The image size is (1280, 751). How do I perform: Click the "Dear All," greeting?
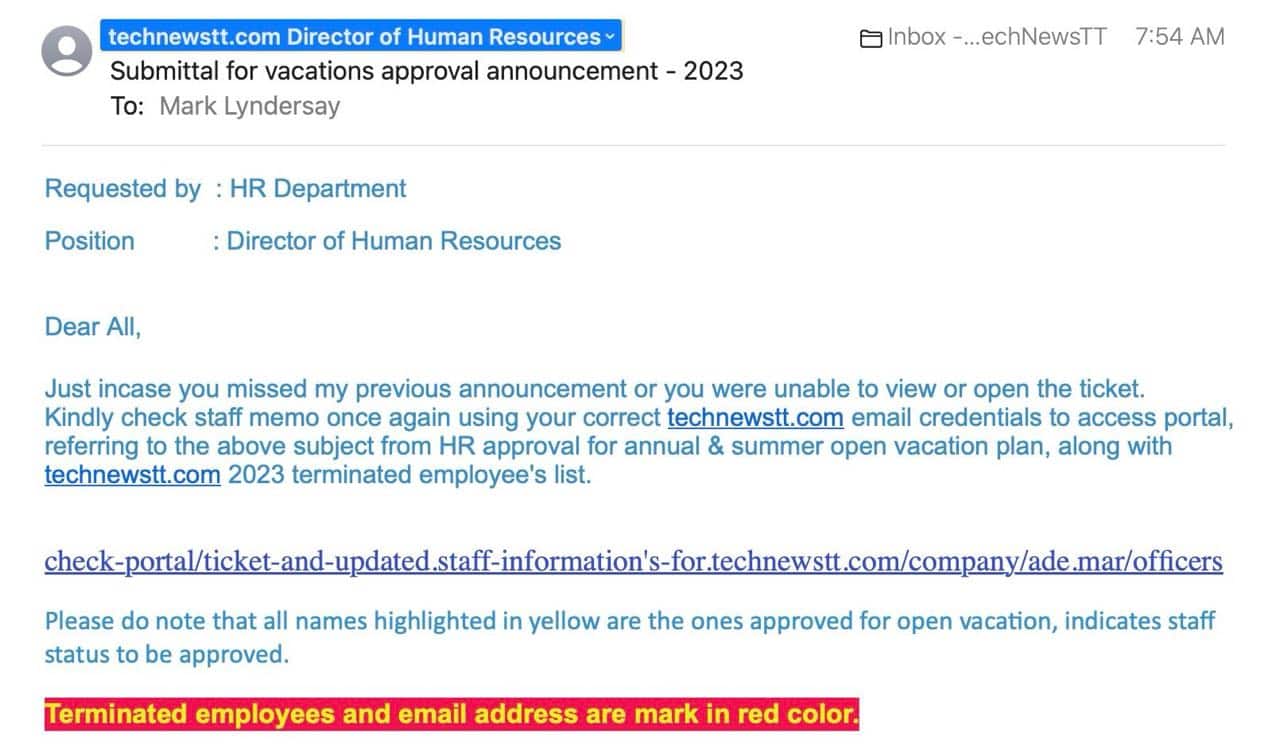click(x=93, y=327)
